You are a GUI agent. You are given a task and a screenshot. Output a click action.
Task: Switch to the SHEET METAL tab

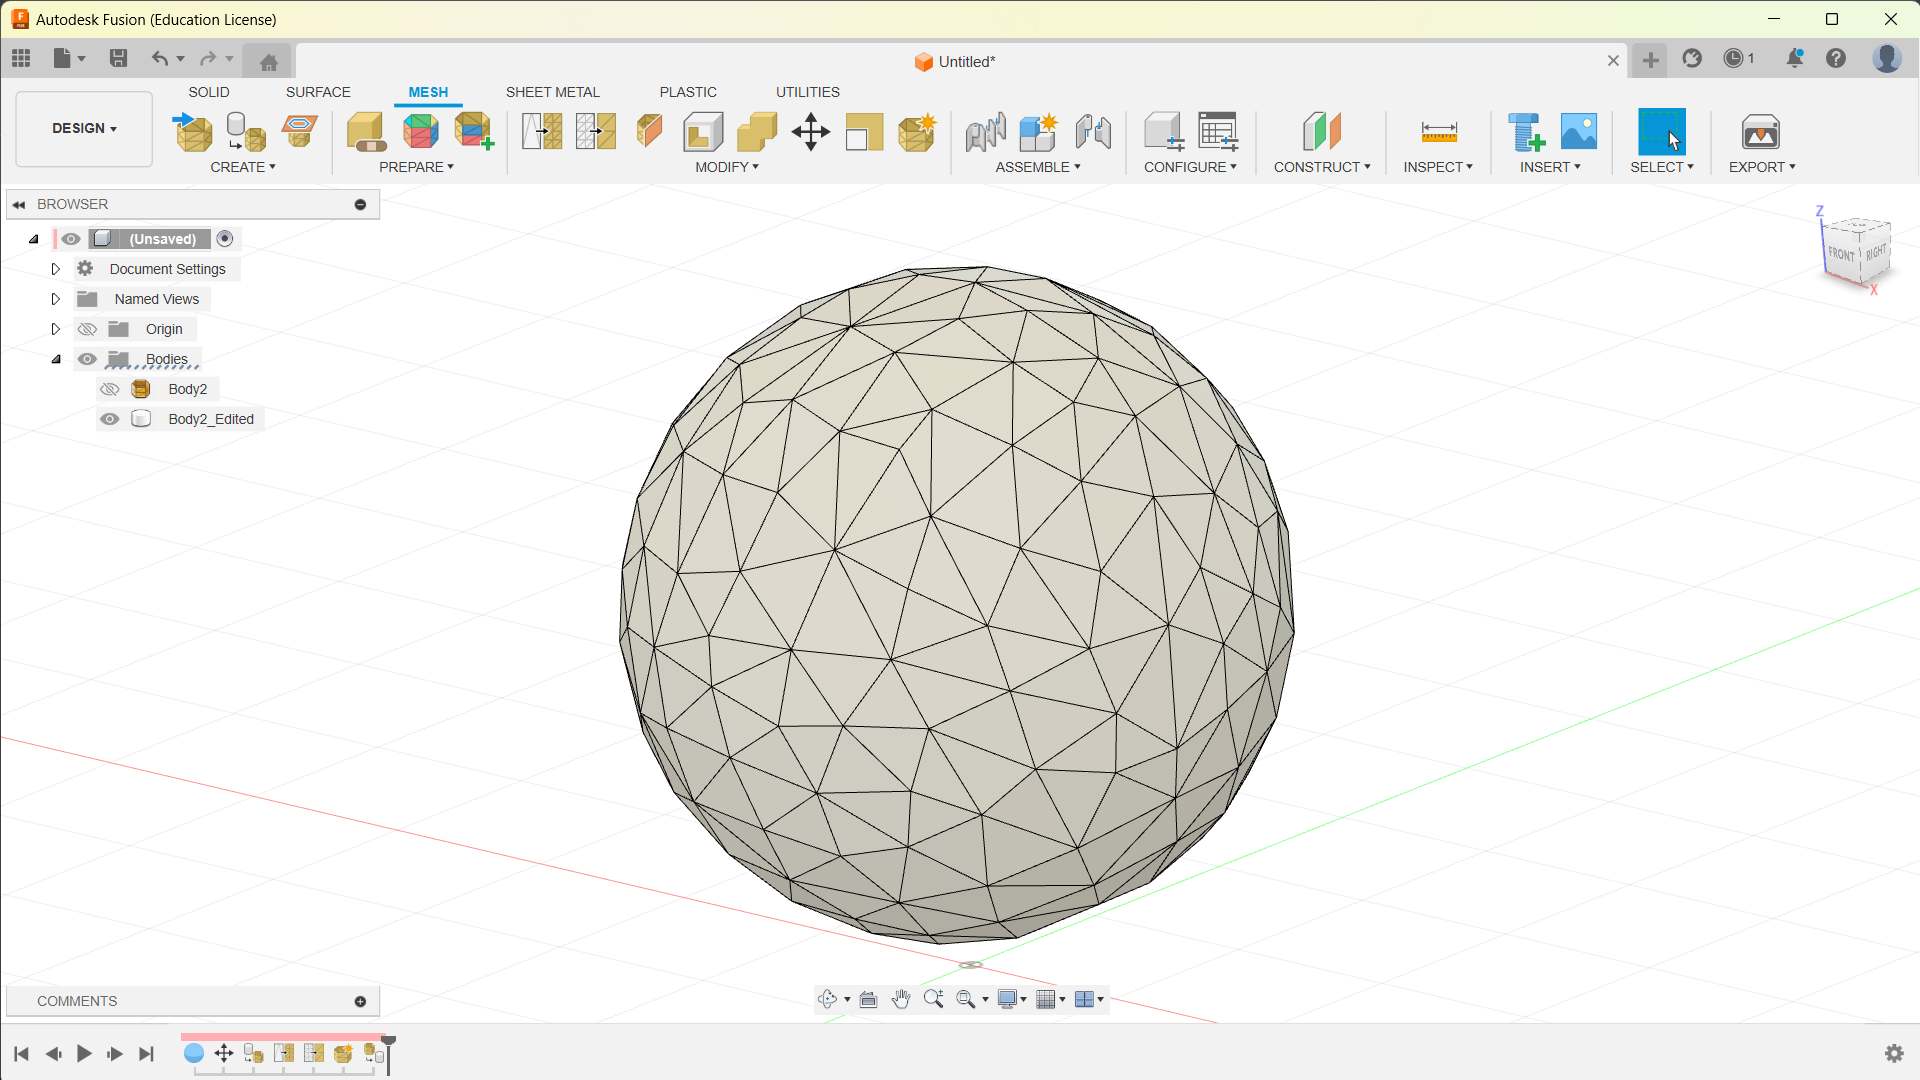point(552,91)
